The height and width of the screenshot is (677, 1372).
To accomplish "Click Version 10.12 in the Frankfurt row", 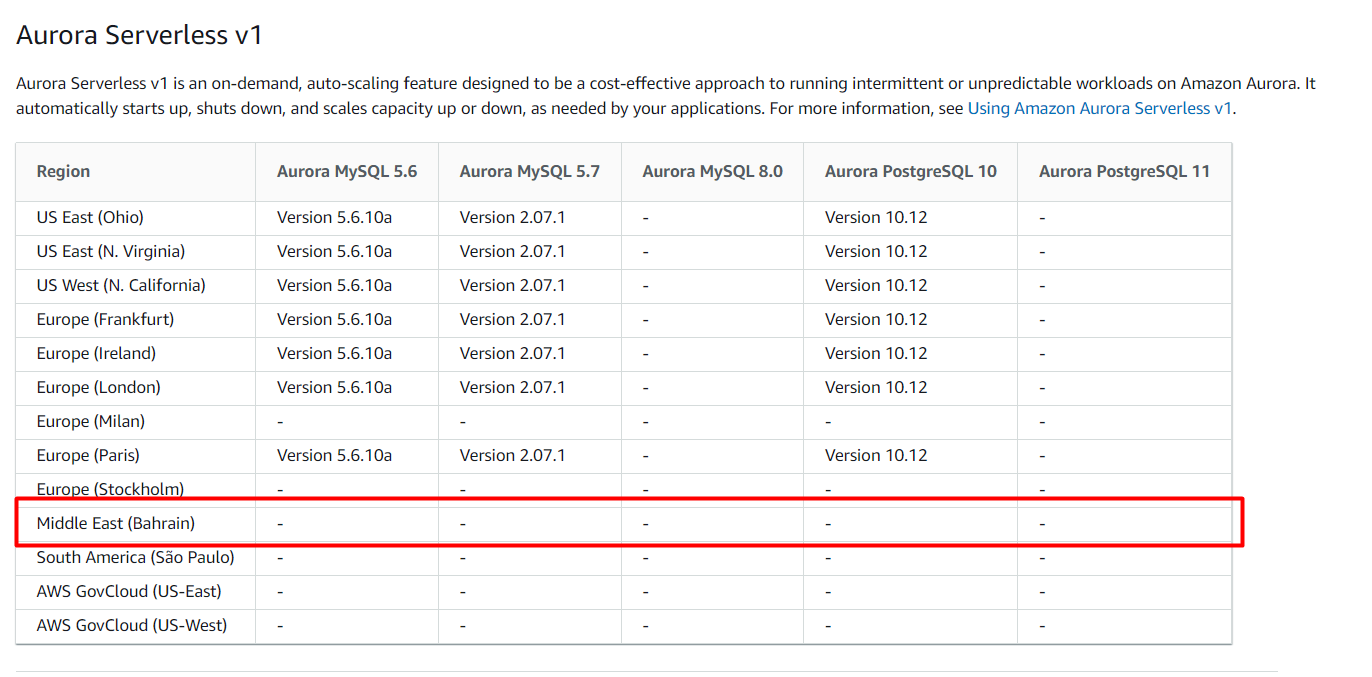I will tap(876, 319).
